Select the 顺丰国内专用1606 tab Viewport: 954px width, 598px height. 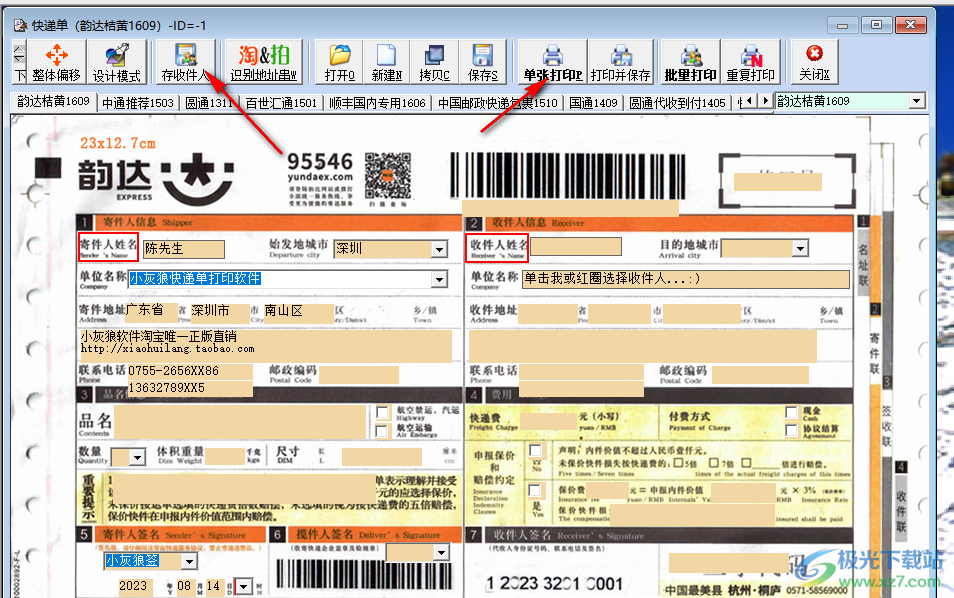pyautogui.click(x=377, y=103)
